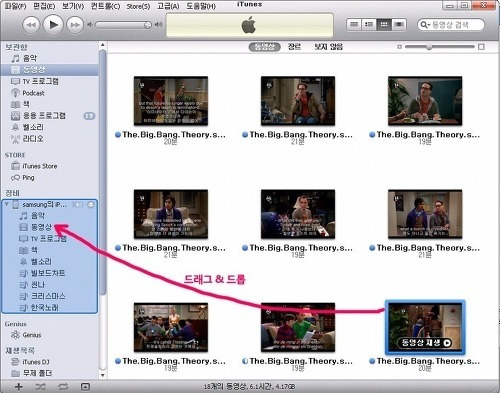Image resolution: width=500 pixels, height=393 pixels.
Task: Open the 파일(F) menu
Action: click(15, 6)
